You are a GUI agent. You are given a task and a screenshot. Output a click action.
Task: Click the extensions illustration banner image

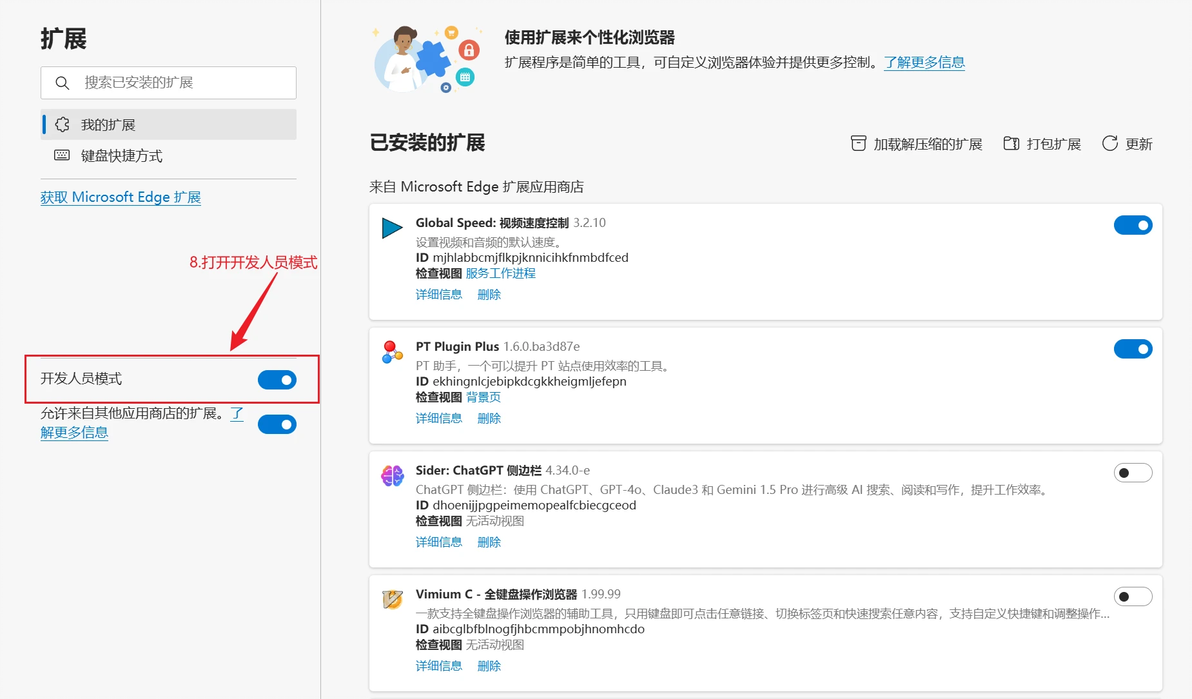tap(427, 59)
